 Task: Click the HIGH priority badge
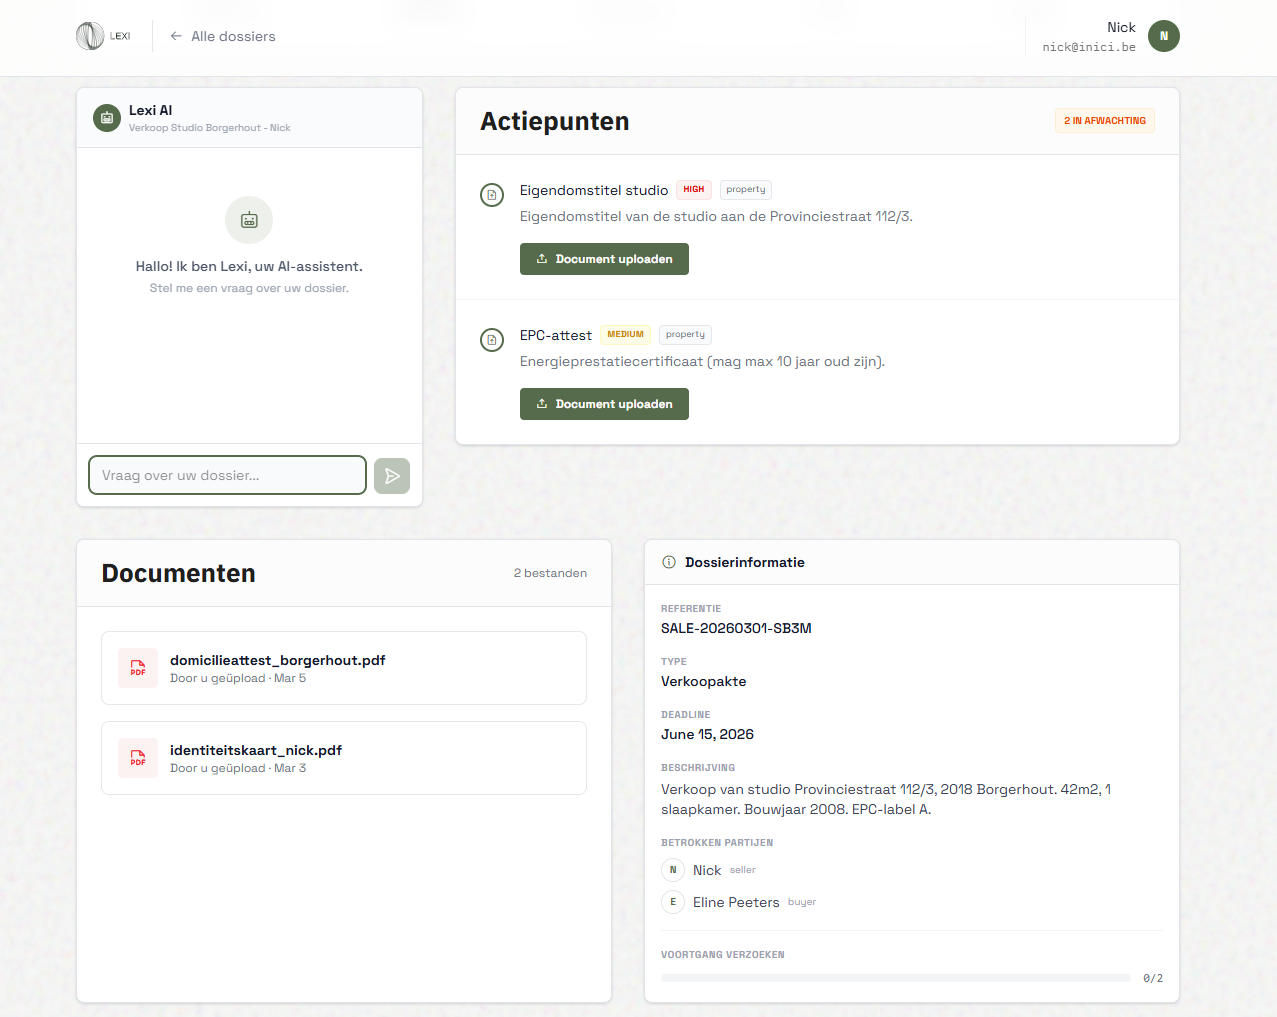click(x=693, y=190)
